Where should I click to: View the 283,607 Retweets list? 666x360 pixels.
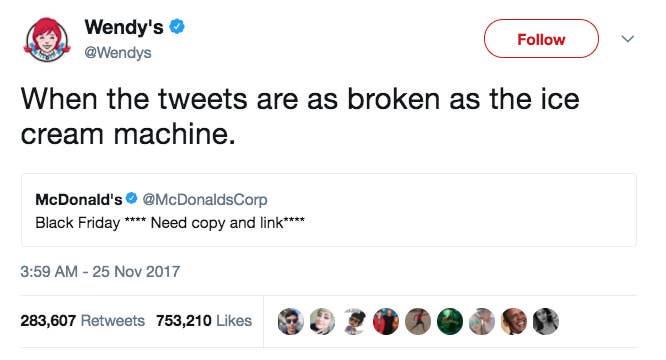82,321
